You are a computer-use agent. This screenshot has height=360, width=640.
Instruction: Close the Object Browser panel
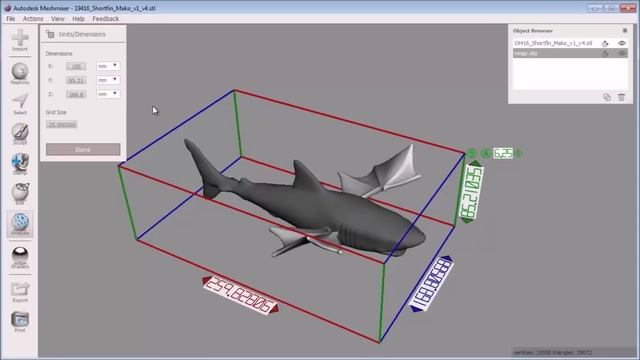[x=624, y=31]
